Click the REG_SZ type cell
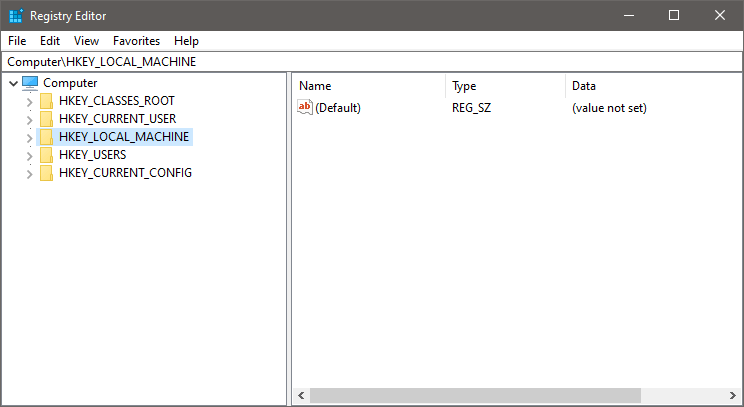The height and width of the screenshot is (407, 744). (472, 108)
